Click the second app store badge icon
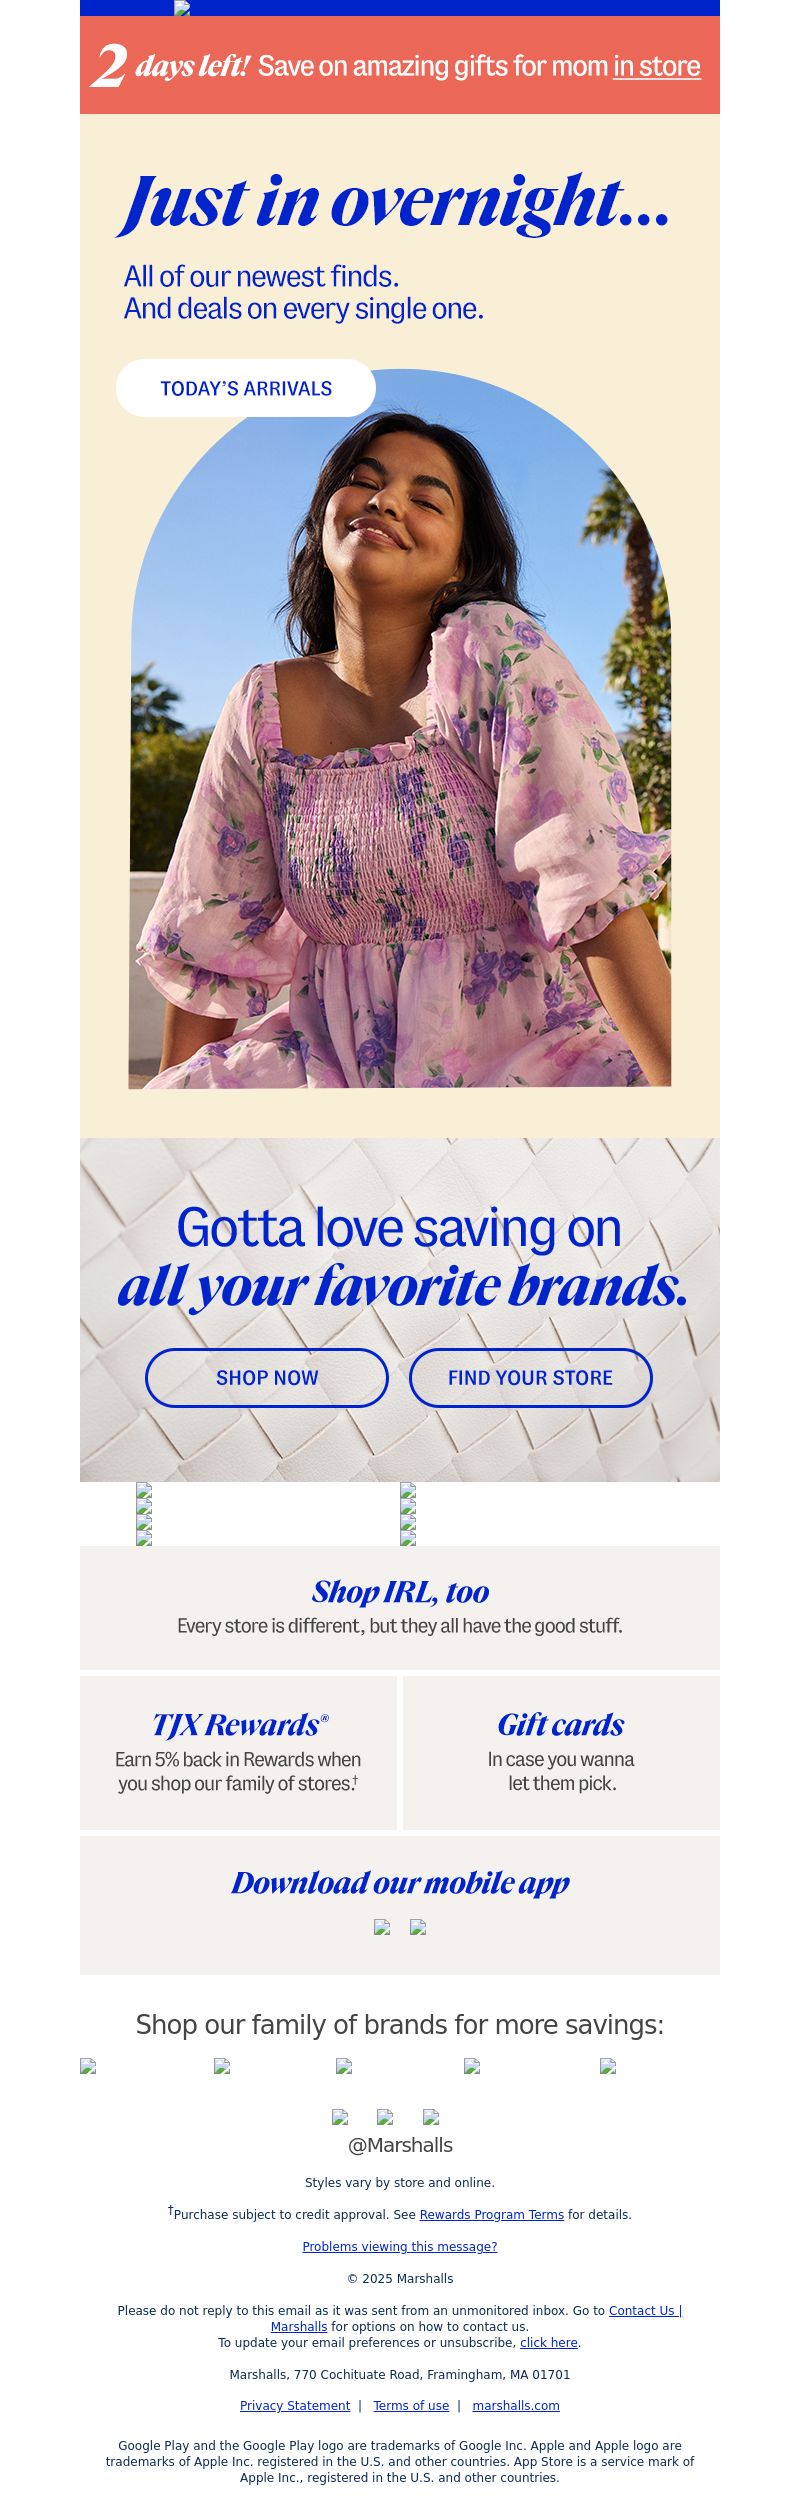Screen dimensions: 800x2515 point(418,1927)
